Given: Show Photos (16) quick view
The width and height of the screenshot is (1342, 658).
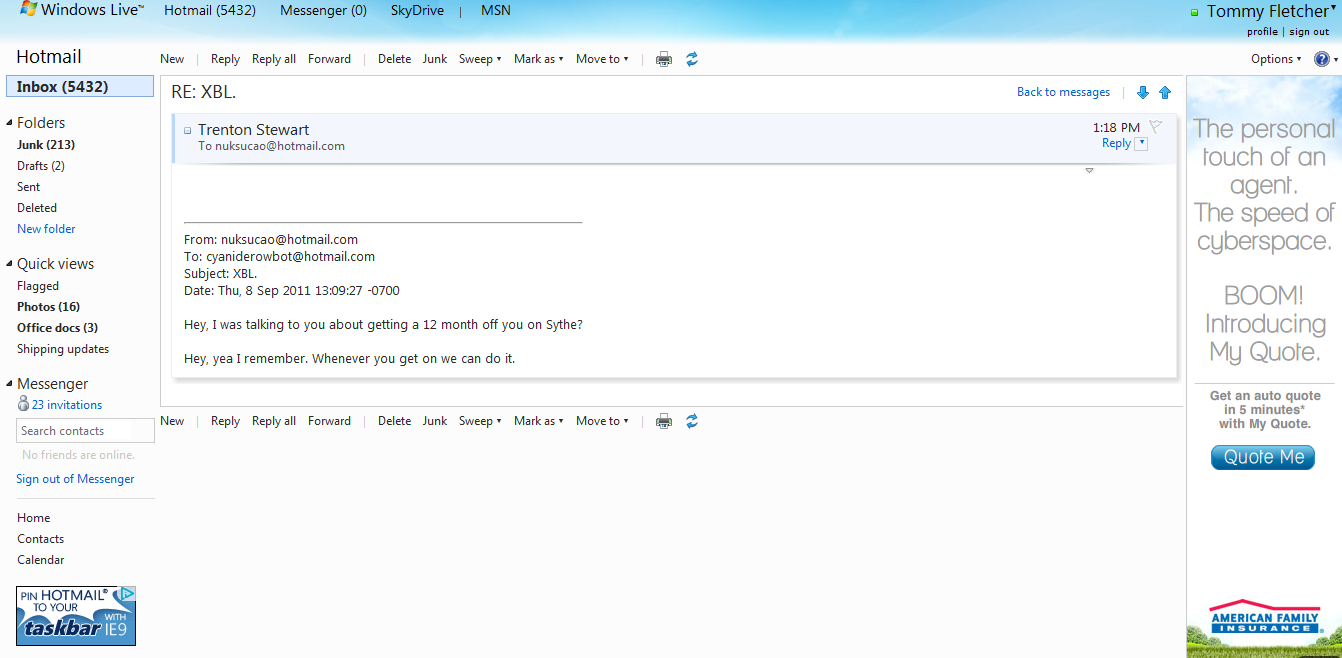Looking at the screenshot, I should pos(48,307).
